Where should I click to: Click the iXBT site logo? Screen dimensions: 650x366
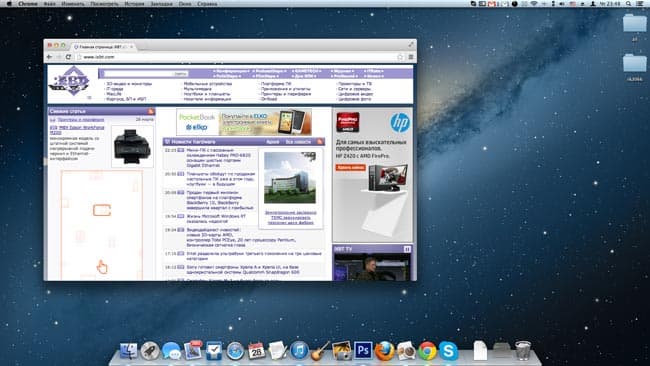[69, 82]
